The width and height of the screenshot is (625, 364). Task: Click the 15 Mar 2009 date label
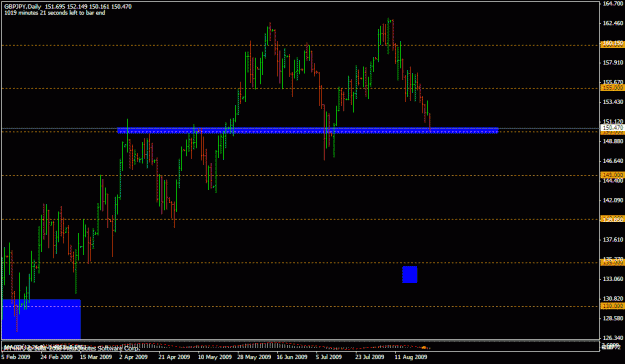(96, 357)
